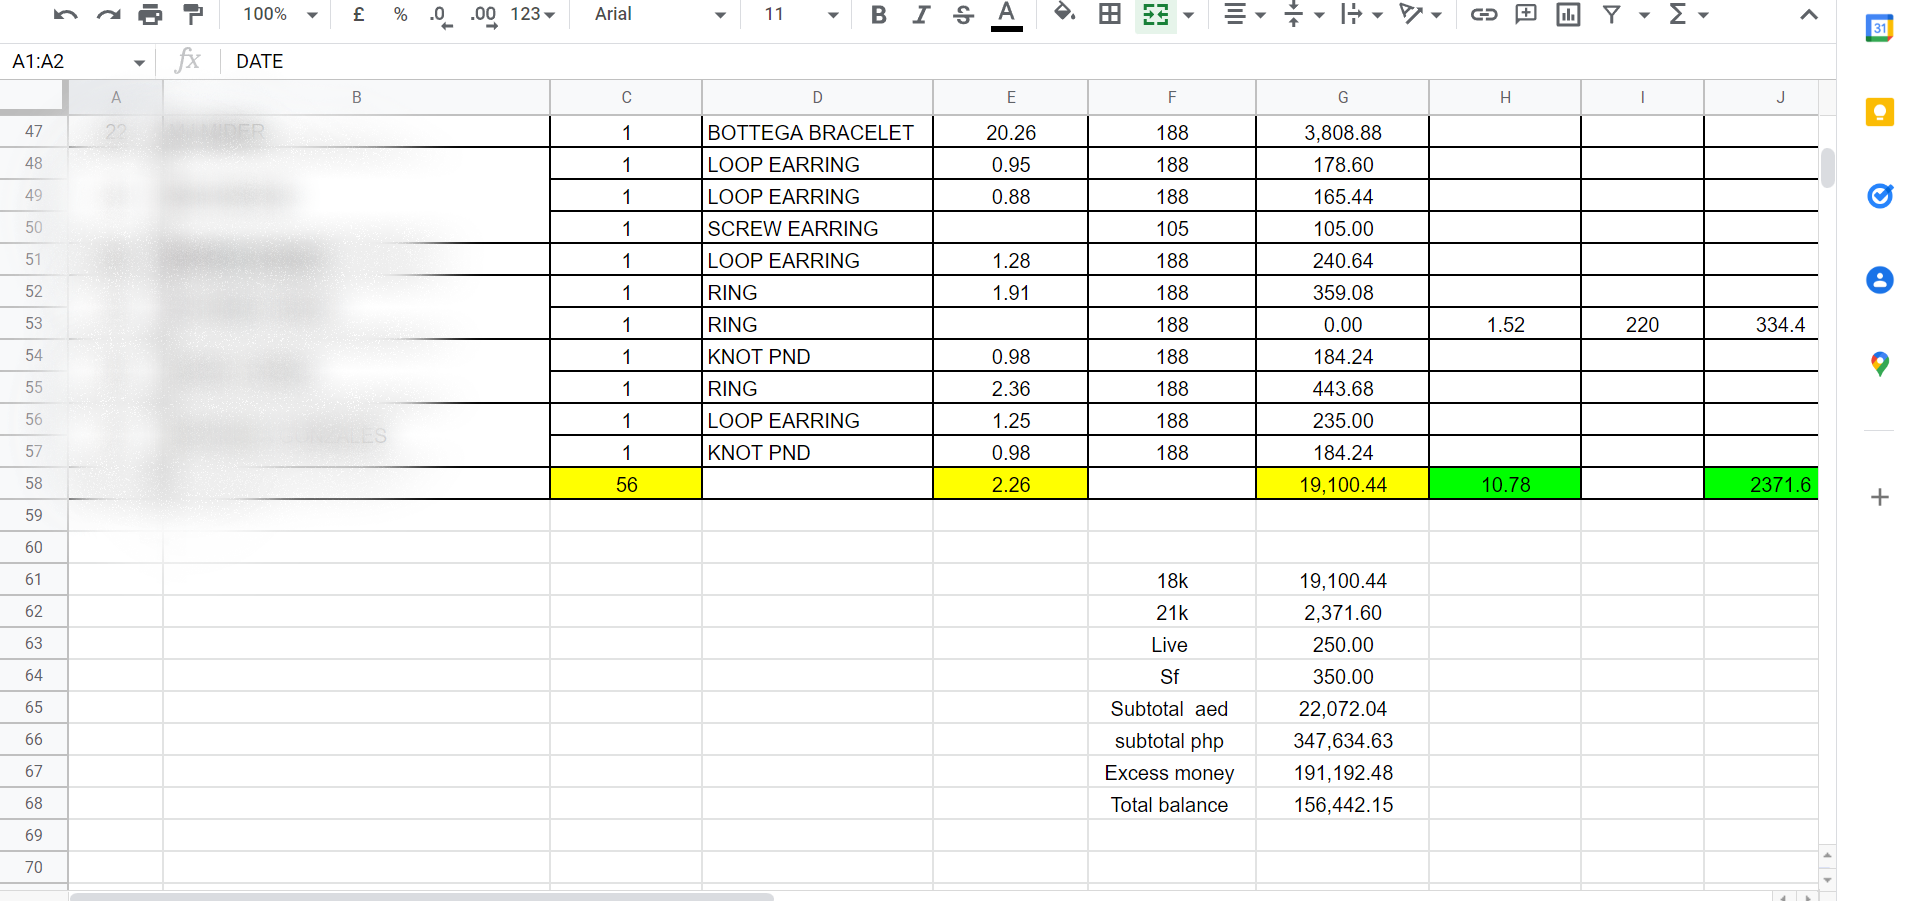1920x901 pixels.
Task: Create a filter
Action: coord(1611,14)
